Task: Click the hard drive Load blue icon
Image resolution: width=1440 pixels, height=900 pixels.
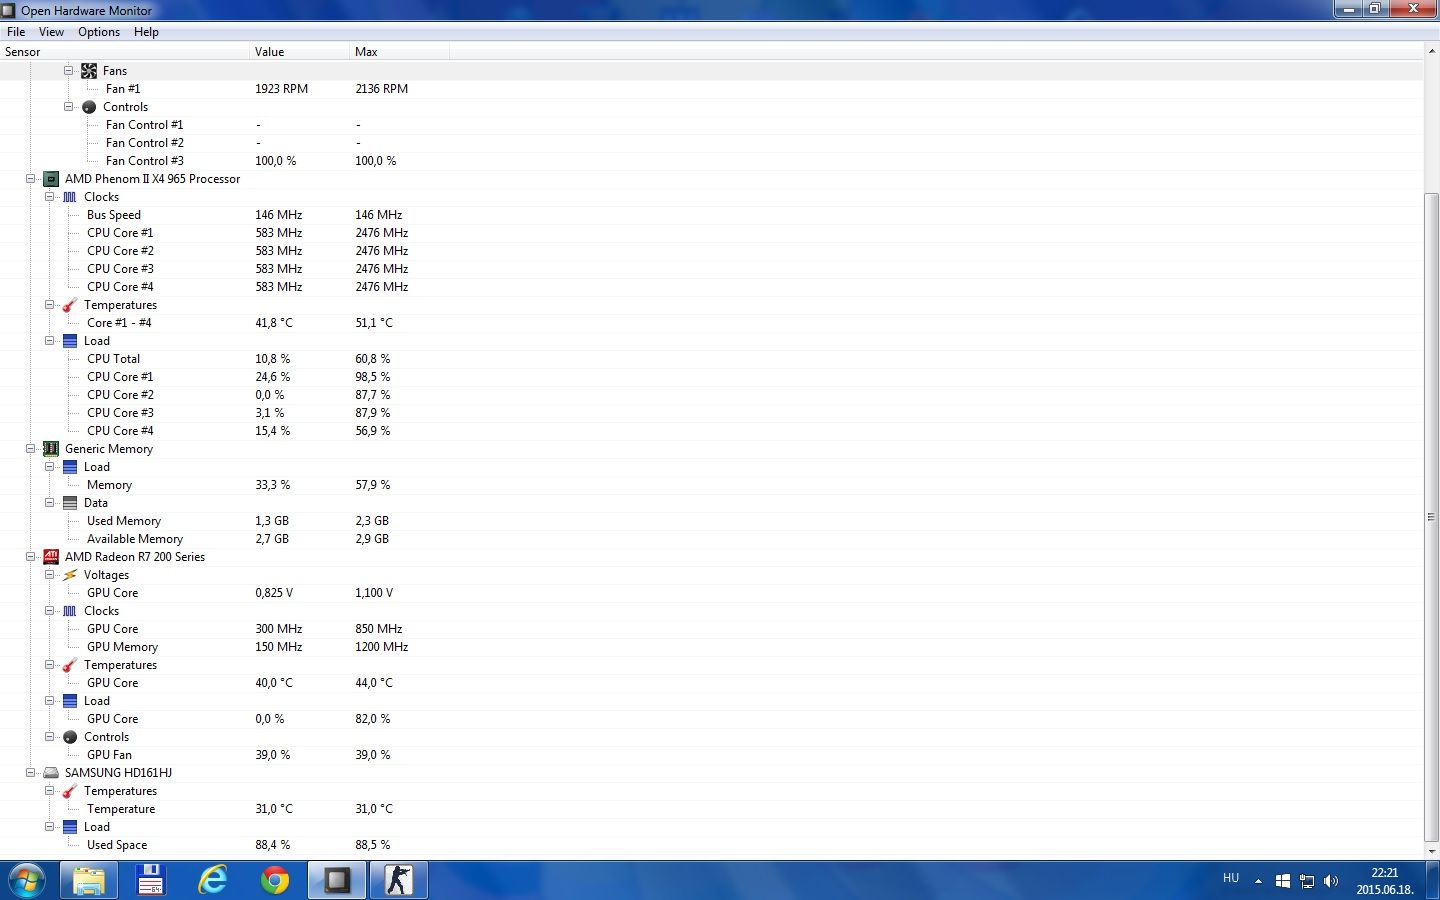Action: tap(70, 827)
